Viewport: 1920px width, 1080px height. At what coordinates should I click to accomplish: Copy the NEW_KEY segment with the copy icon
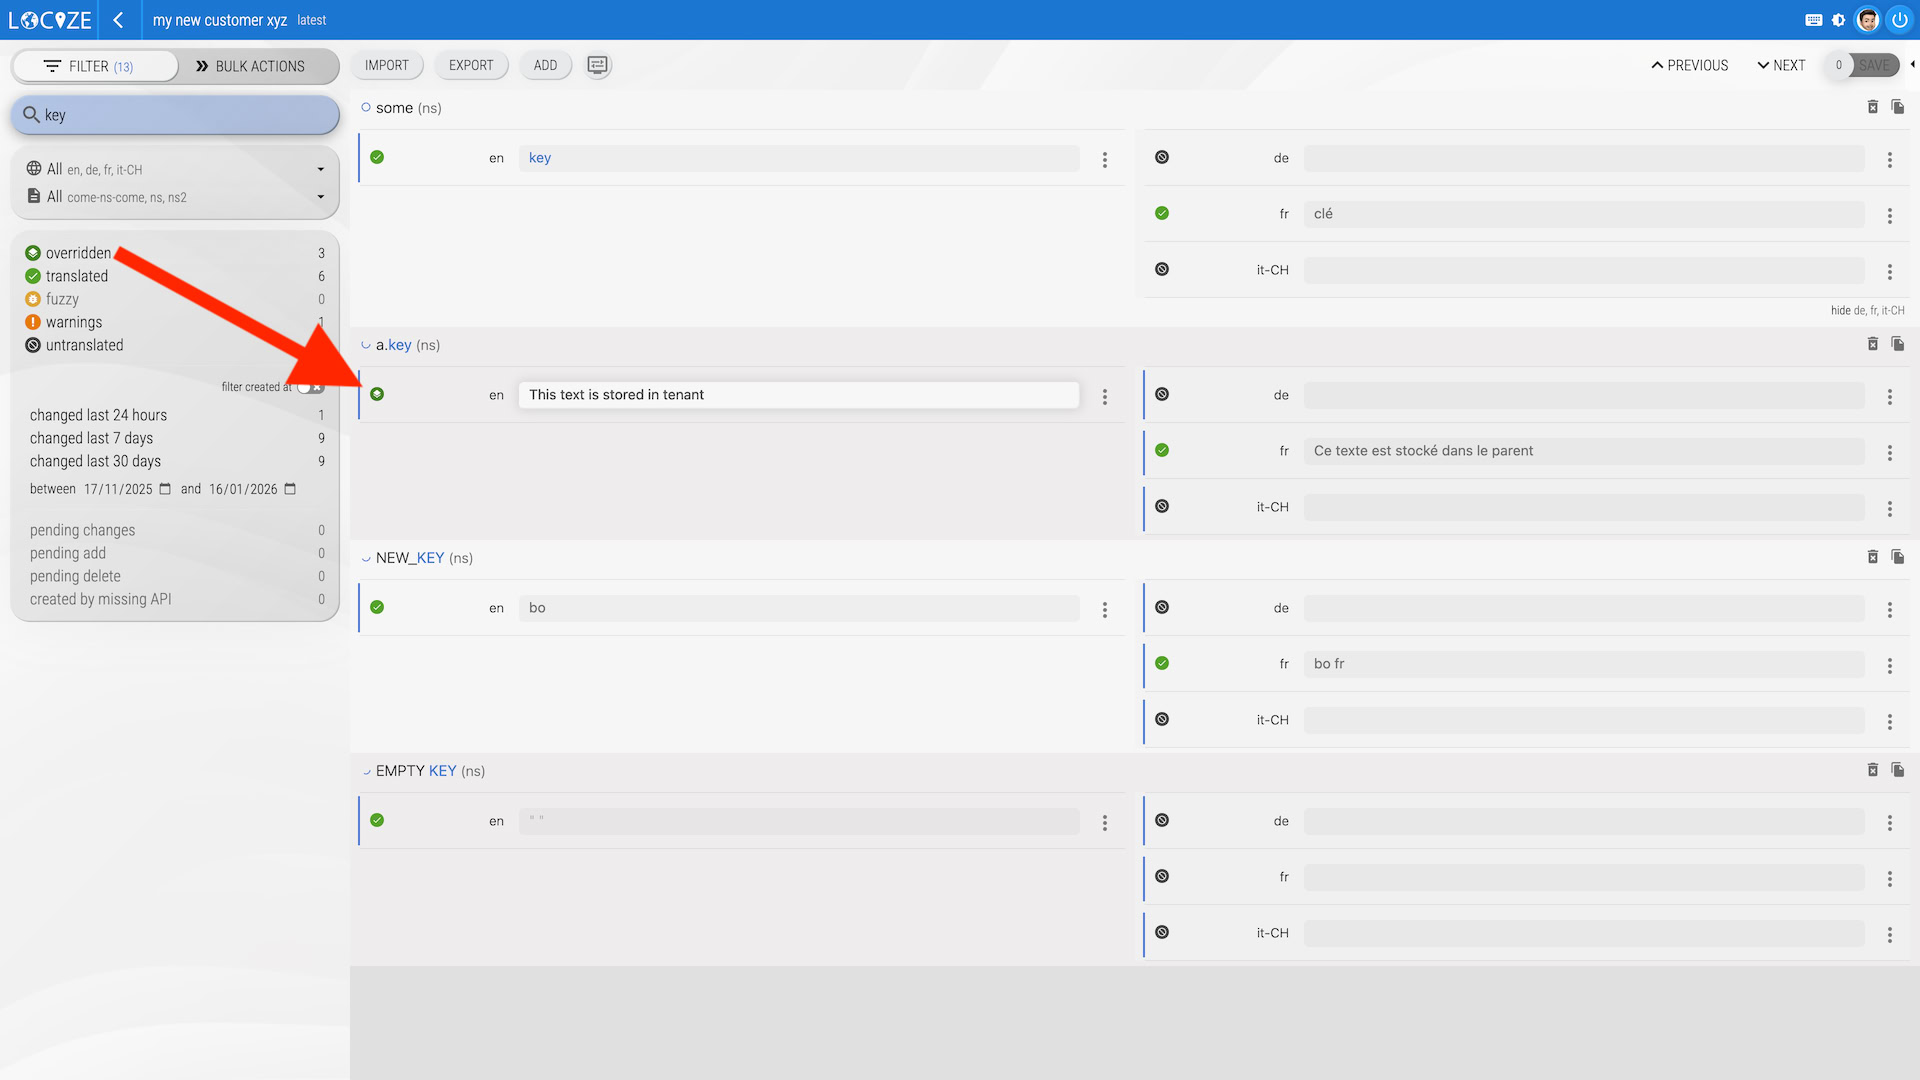[x=1898, y=557]
